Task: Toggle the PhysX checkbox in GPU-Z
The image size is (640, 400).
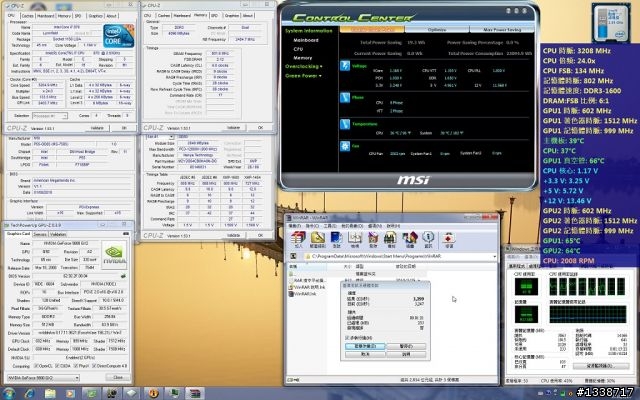Action: click(x=75, y=366)
